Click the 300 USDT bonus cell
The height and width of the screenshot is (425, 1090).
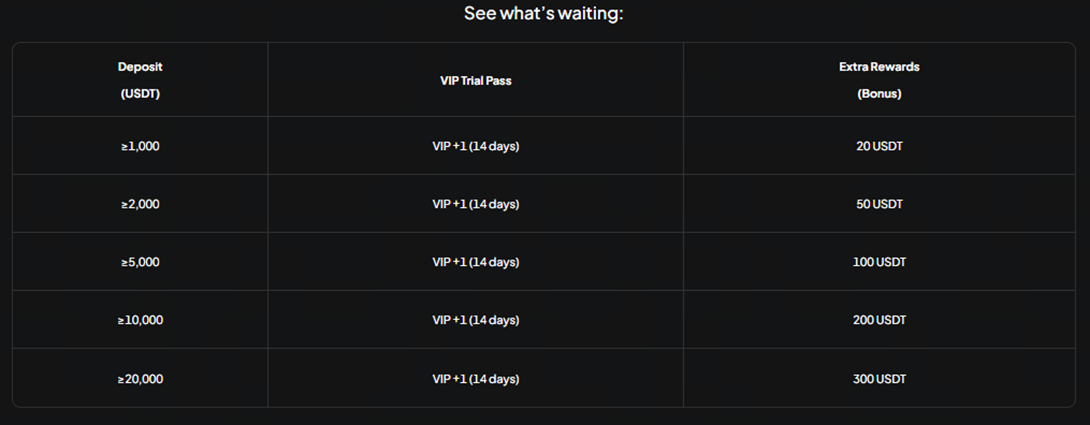(880, 379)
